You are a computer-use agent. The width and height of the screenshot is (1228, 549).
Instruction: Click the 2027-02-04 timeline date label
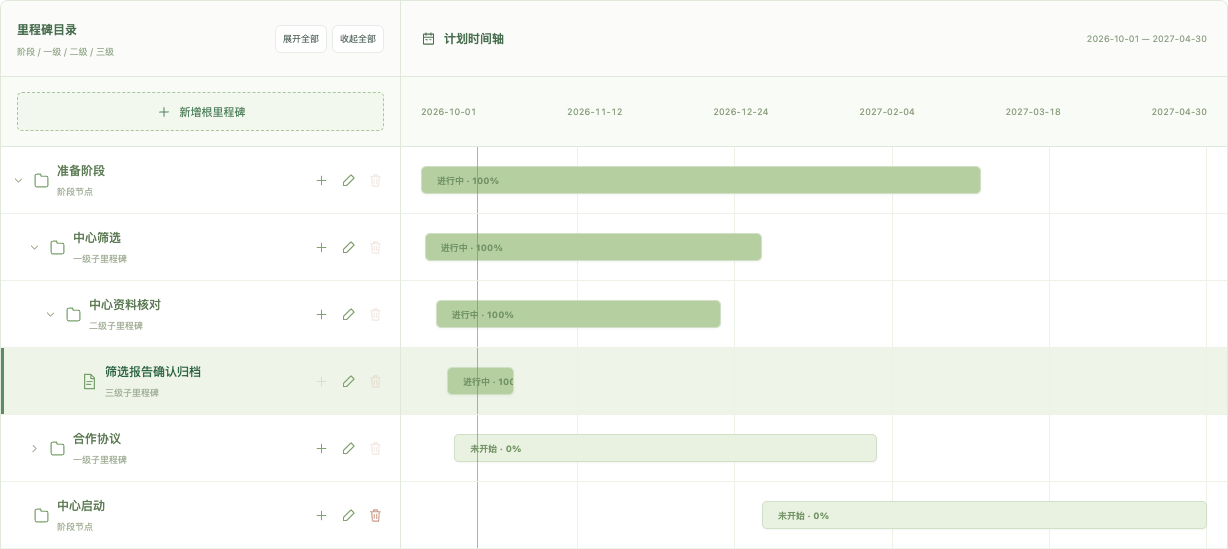[887, 112]
